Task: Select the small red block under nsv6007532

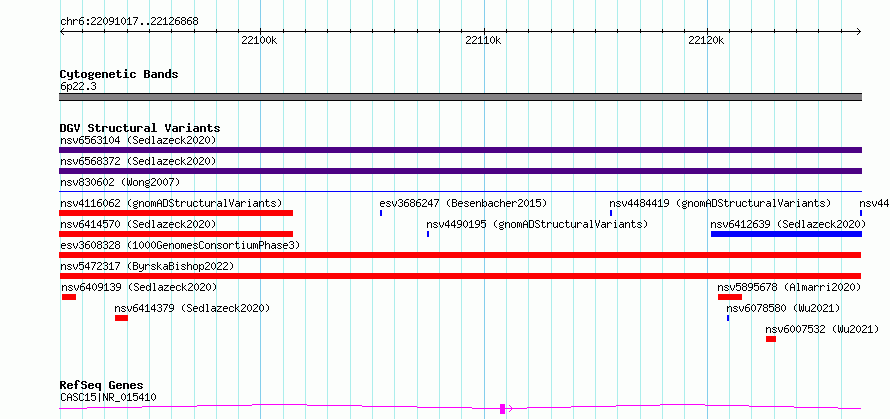Action: click(x=771, y=339)
